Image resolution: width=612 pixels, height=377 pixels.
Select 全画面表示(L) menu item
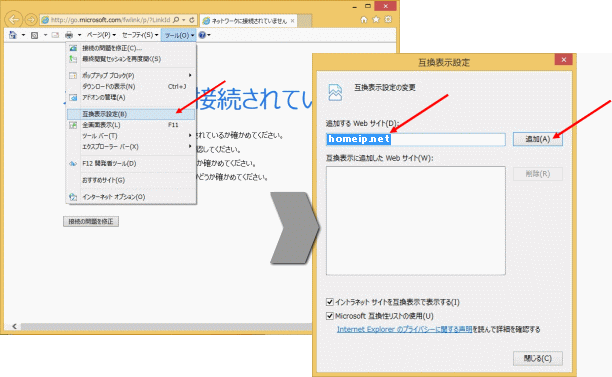pos(131,125)
